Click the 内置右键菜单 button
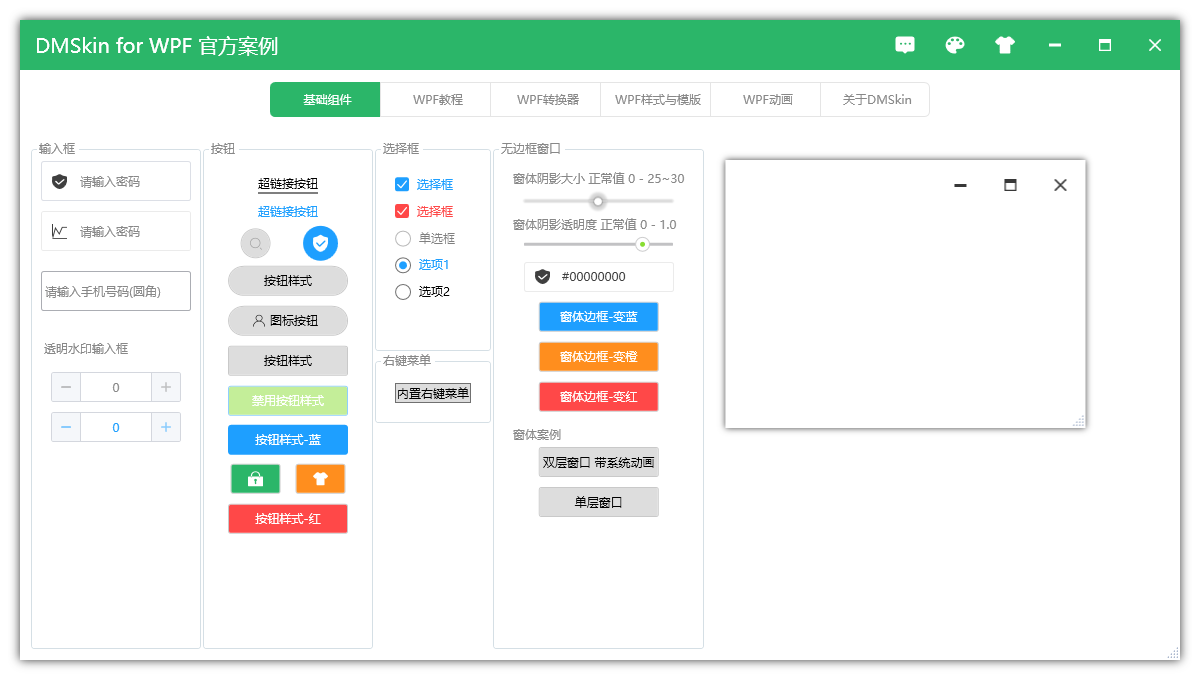 [432, 393]
